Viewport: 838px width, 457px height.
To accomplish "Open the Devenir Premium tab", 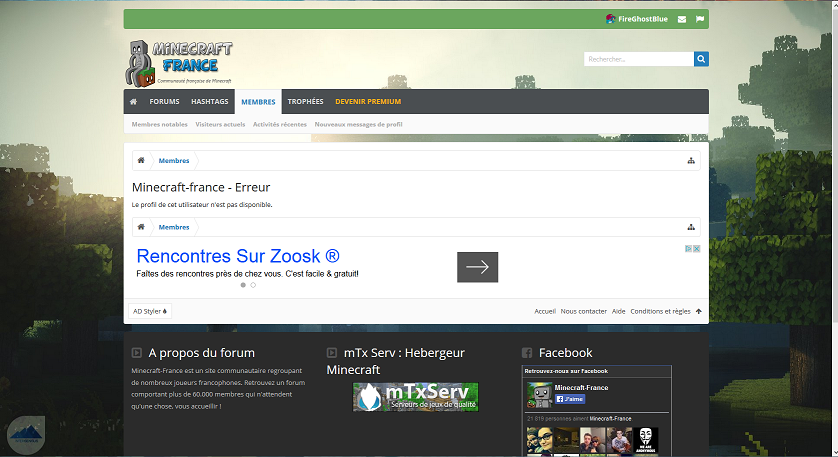I will pos(368,102).
